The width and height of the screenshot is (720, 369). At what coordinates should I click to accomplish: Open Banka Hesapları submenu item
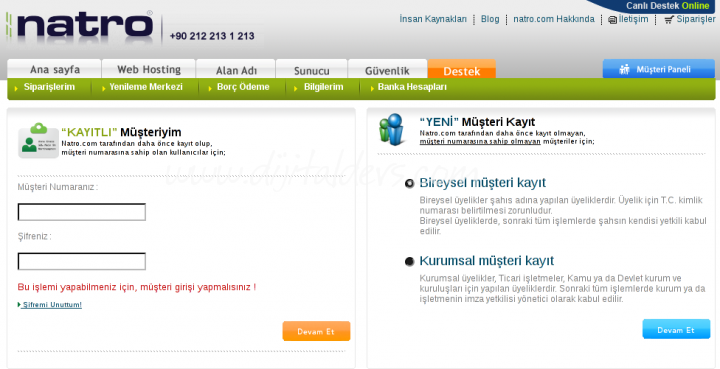[412, 87]
